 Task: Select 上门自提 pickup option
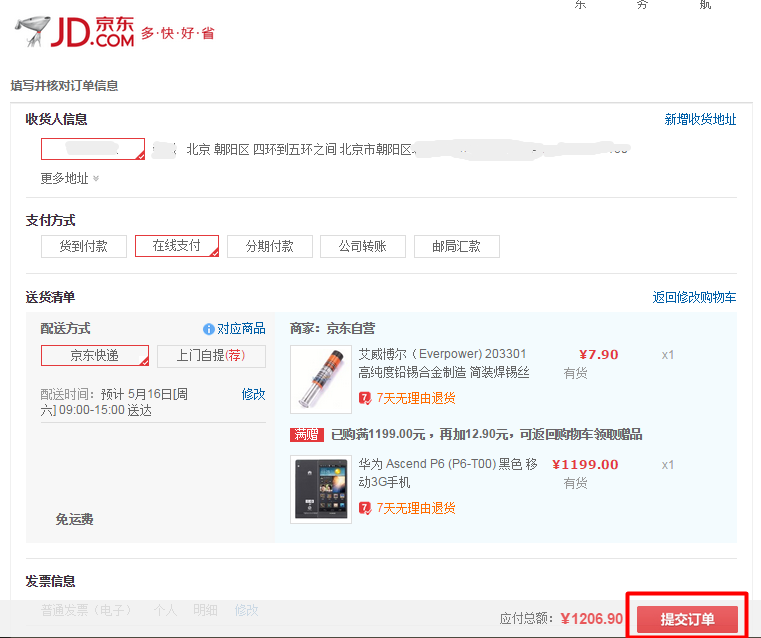pyautogui.click(x=211, y=356)
